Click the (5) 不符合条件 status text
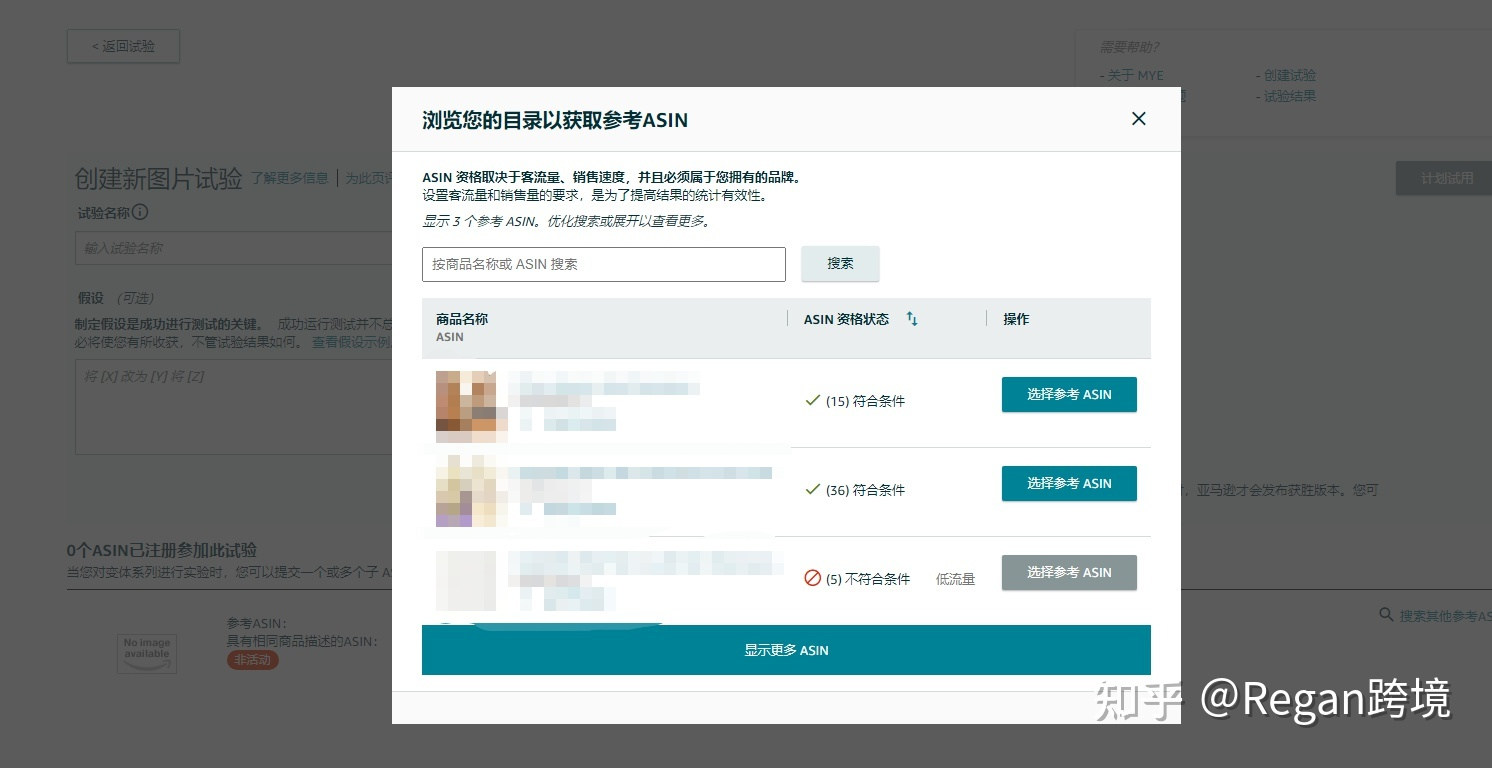Image resolution: width=1492 pixels, height=768 pixels. coord(868,579)
